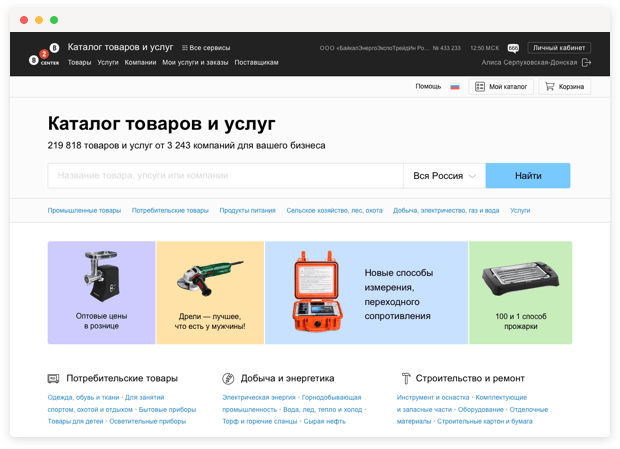Image resolution: width=620 pixels, height=449 pixels.
Task: Expand the 'Вся Россия' region dropdown
Action: [444, 176]
